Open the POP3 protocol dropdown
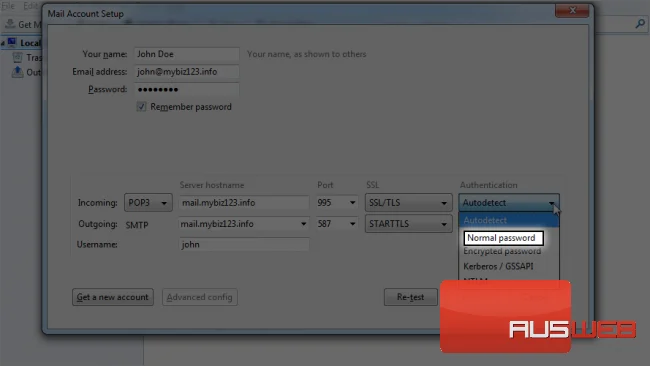The image size is (650, 366). coord(148,203)
